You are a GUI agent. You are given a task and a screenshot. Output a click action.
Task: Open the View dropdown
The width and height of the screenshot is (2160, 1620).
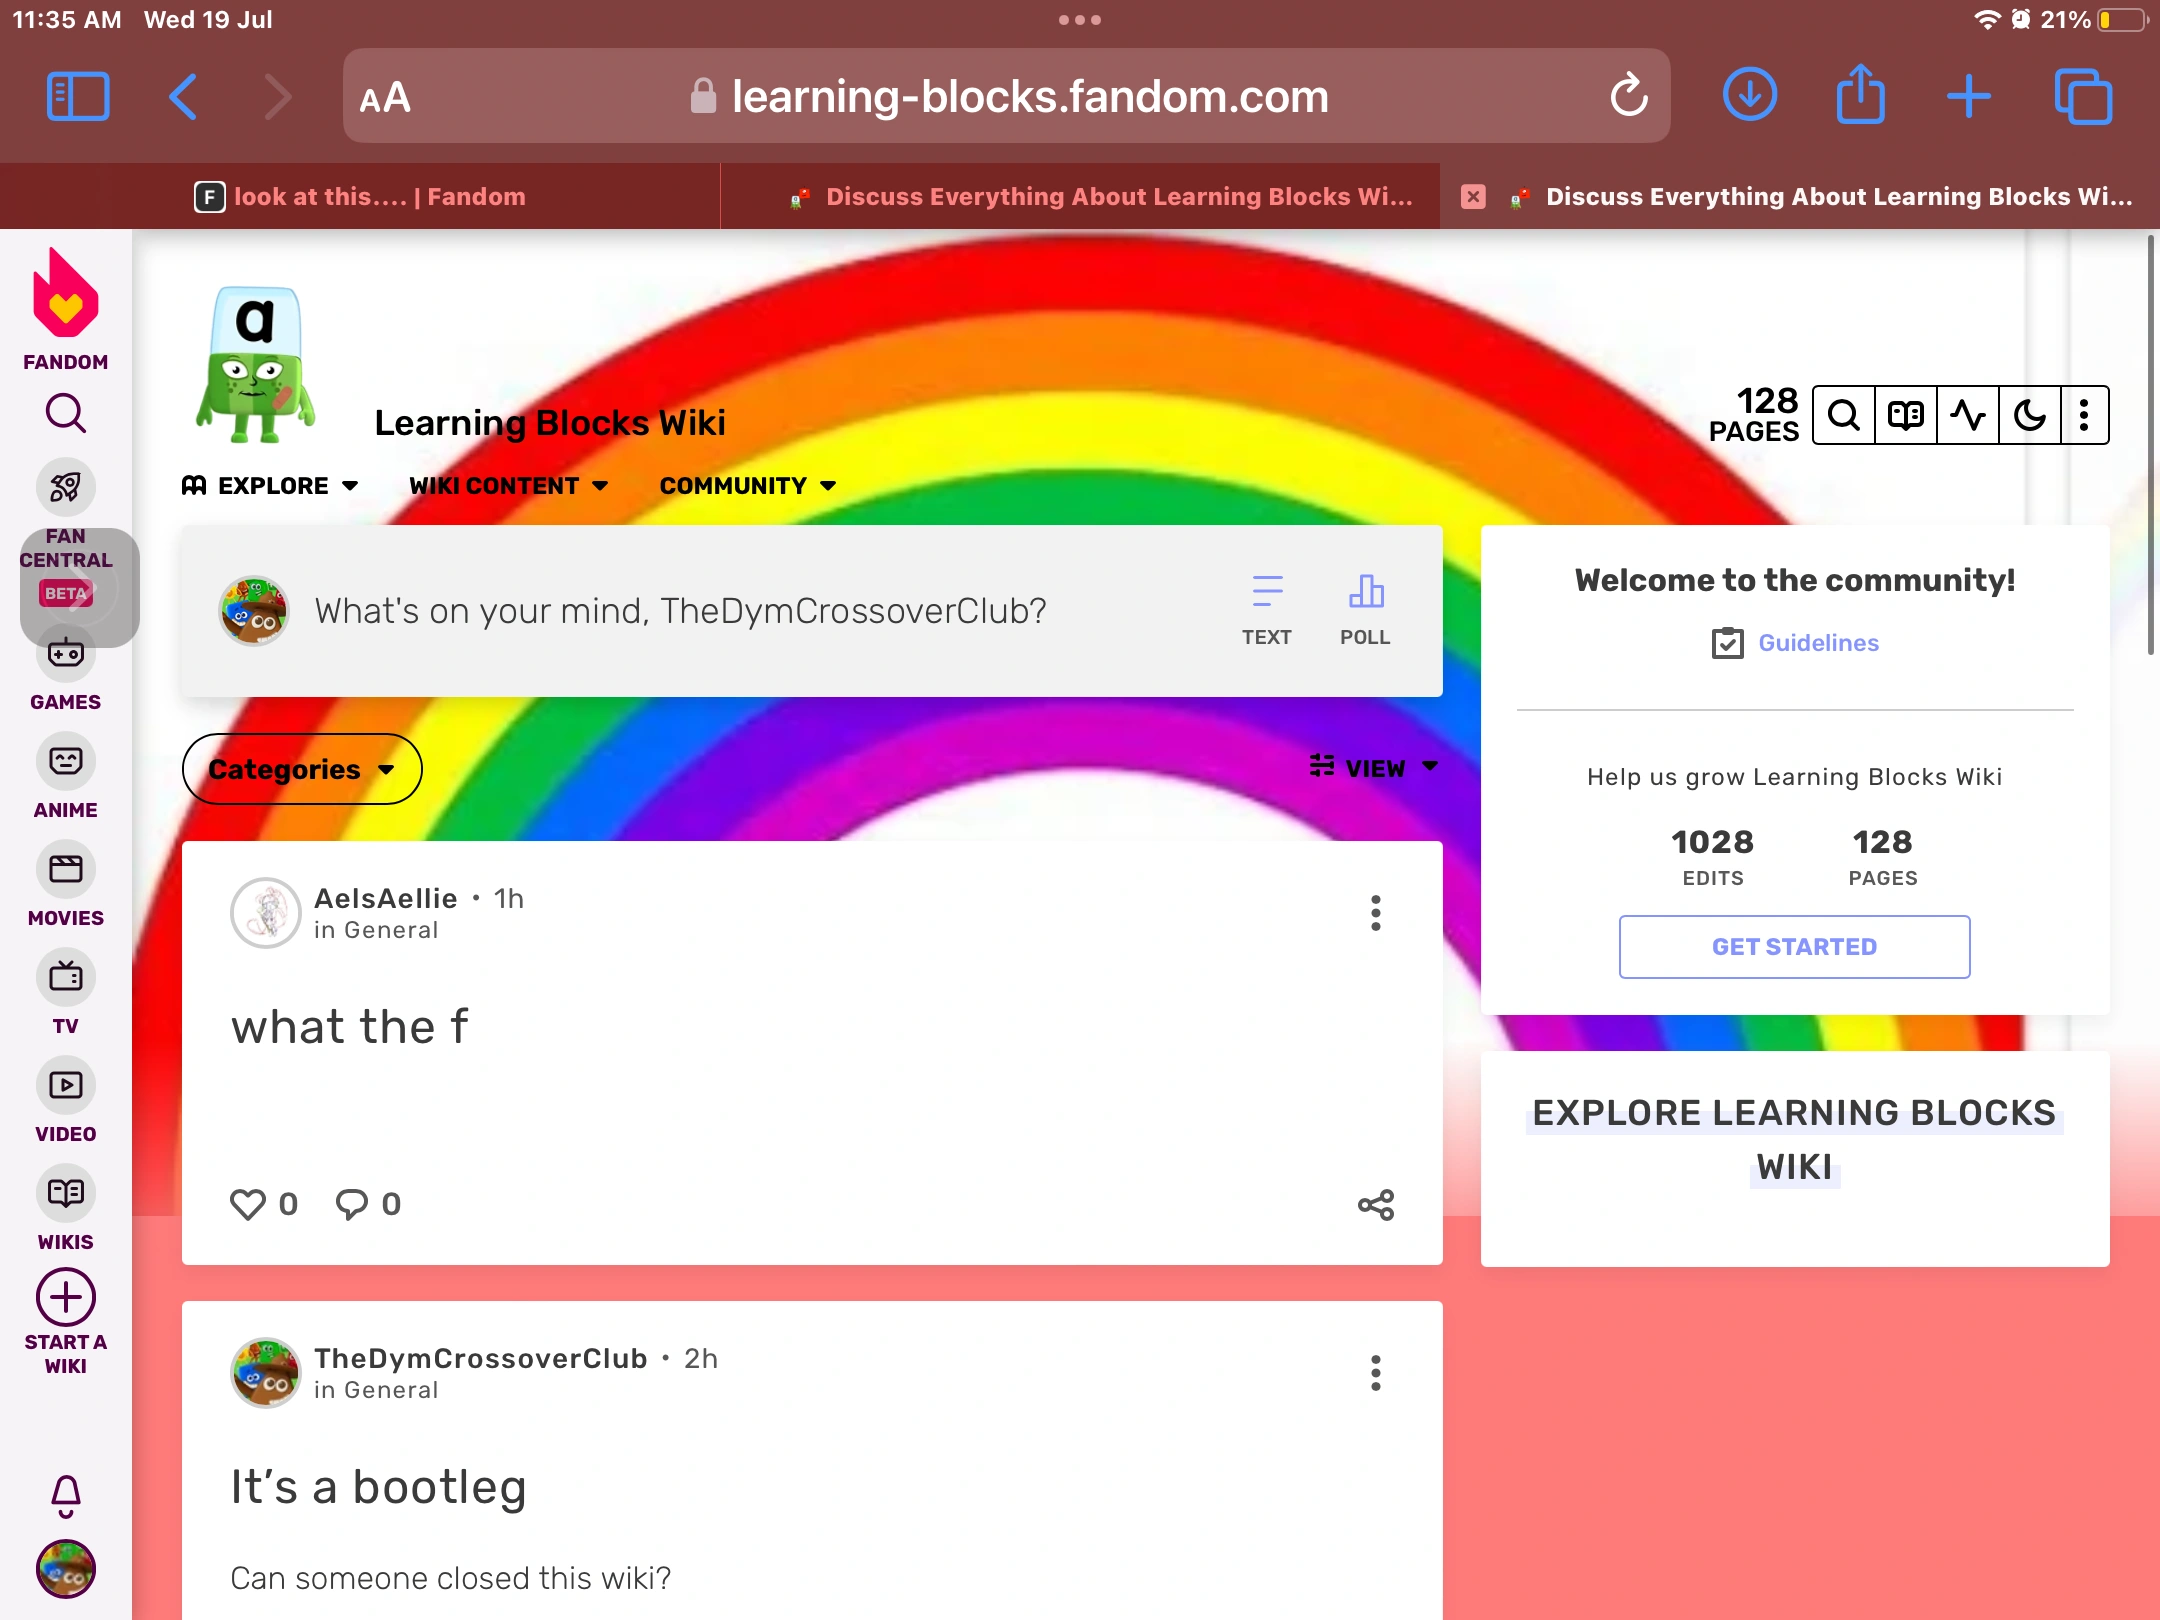1375,767
